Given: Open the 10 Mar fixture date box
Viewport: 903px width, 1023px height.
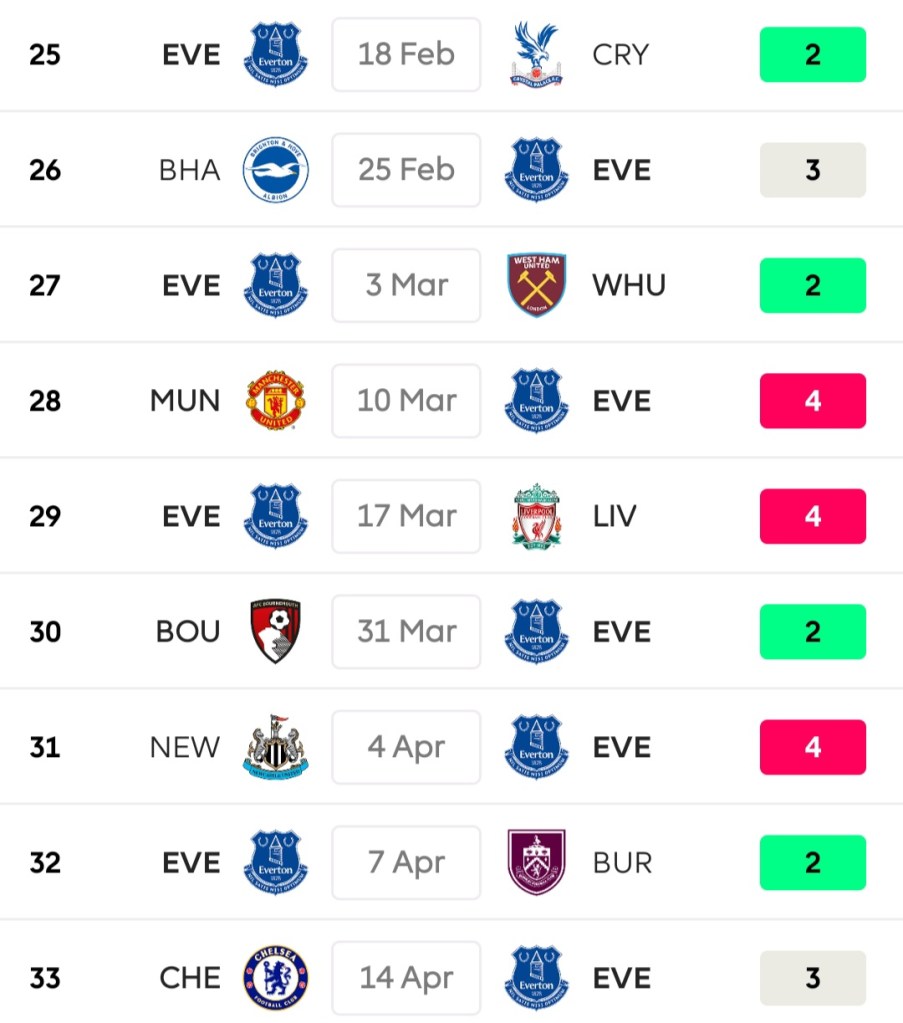Looking at the screenshot, I should pyautogui.click(x=406, y=401).
